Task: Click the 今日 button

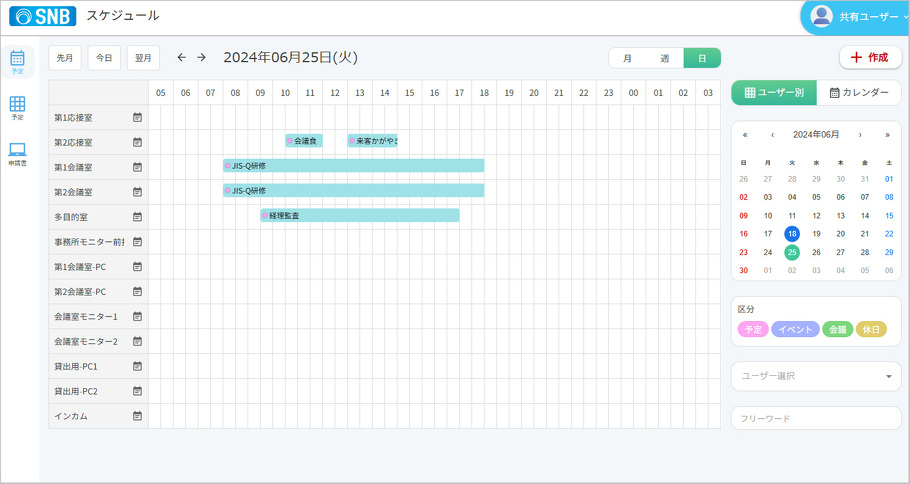Action: 104,58
